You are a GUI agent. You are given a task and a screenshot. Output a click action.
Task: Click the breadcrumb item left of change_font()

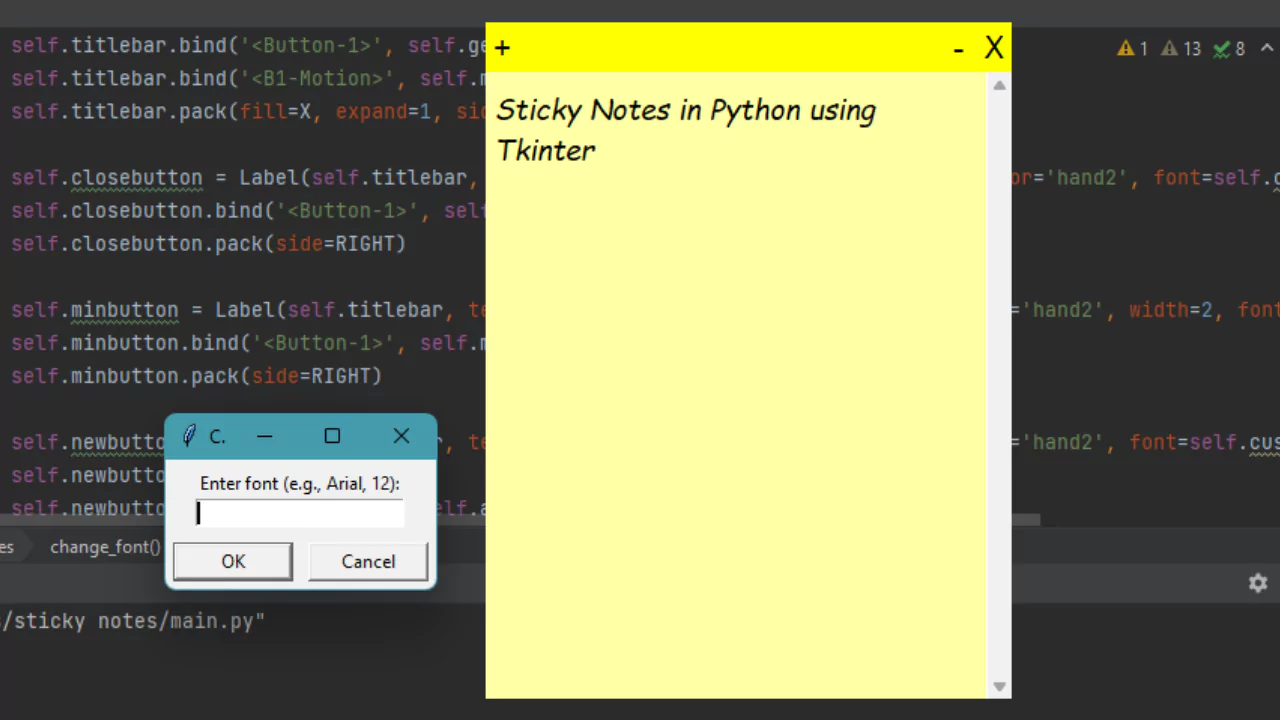pyautogui.click(x=8, y=547)
